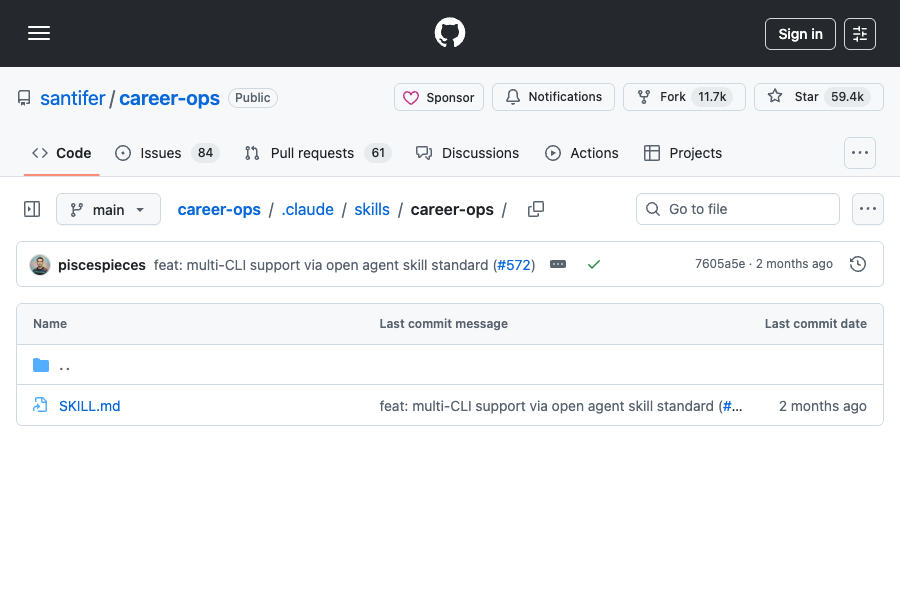Open more file options ellipsis menu

(868, 209)
